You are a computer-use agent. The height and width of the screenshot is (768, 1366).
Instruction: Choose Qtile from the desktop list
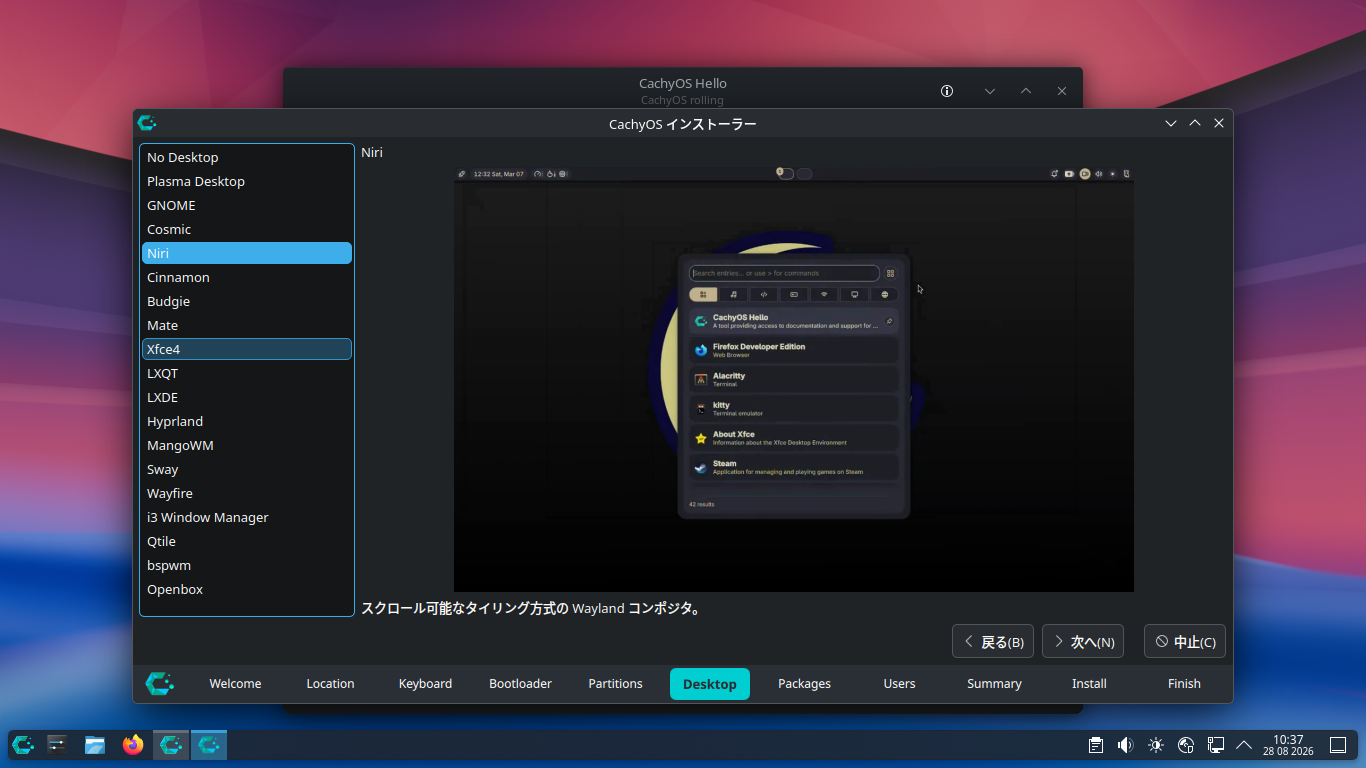(x=247, y=541)
